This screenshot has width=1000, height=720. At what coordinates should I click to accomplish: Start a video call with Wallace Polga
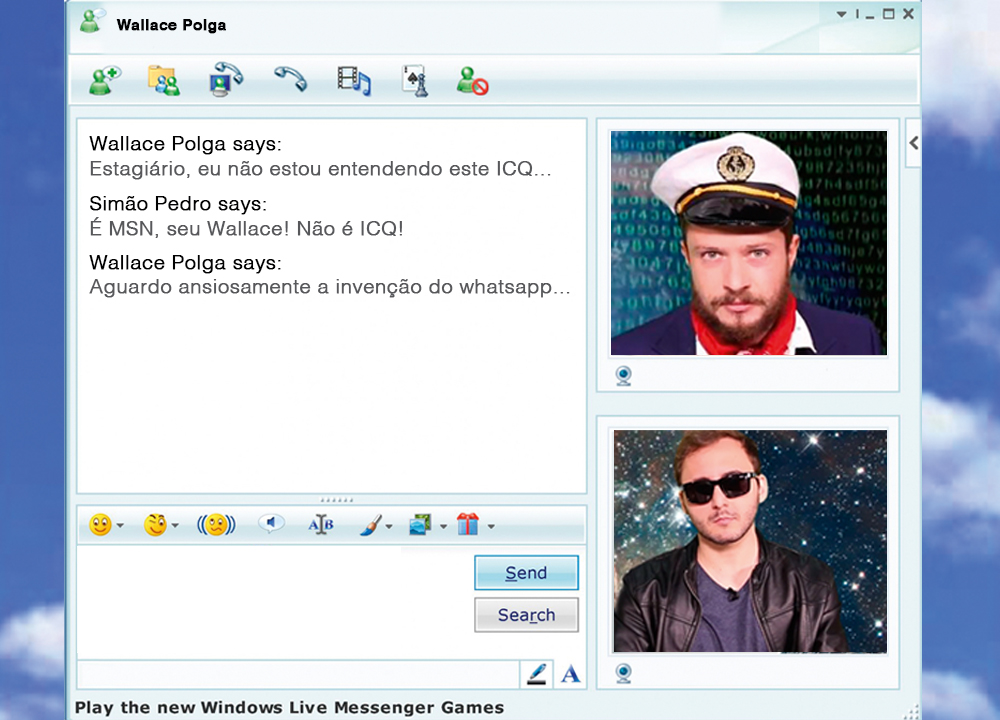tap(223, 80)
